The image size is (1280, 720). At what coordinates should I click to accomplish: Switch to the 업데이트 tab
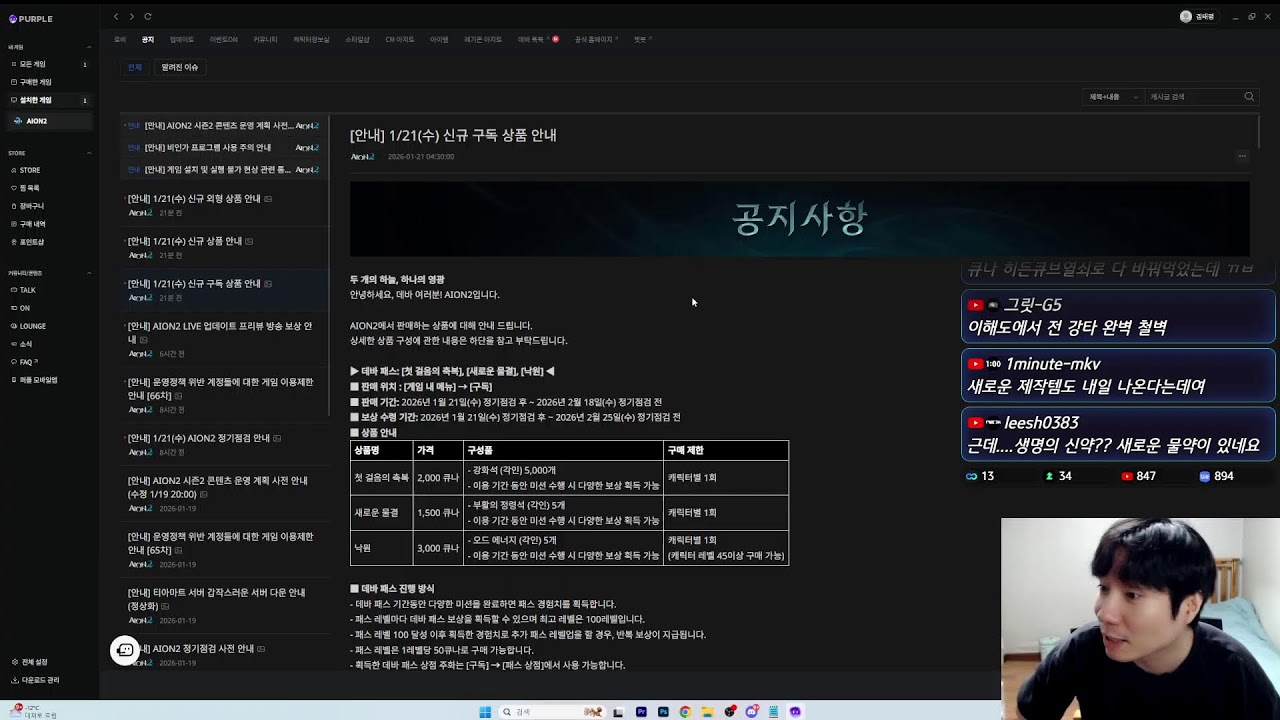pos(182,39)
